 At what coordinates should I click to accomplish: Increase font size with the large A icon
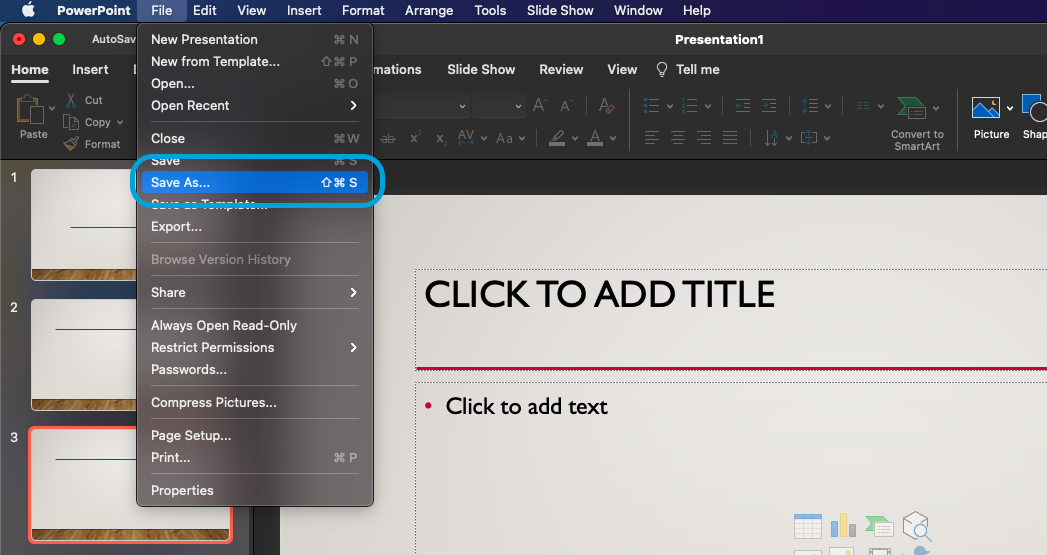(x=540, y=106)
